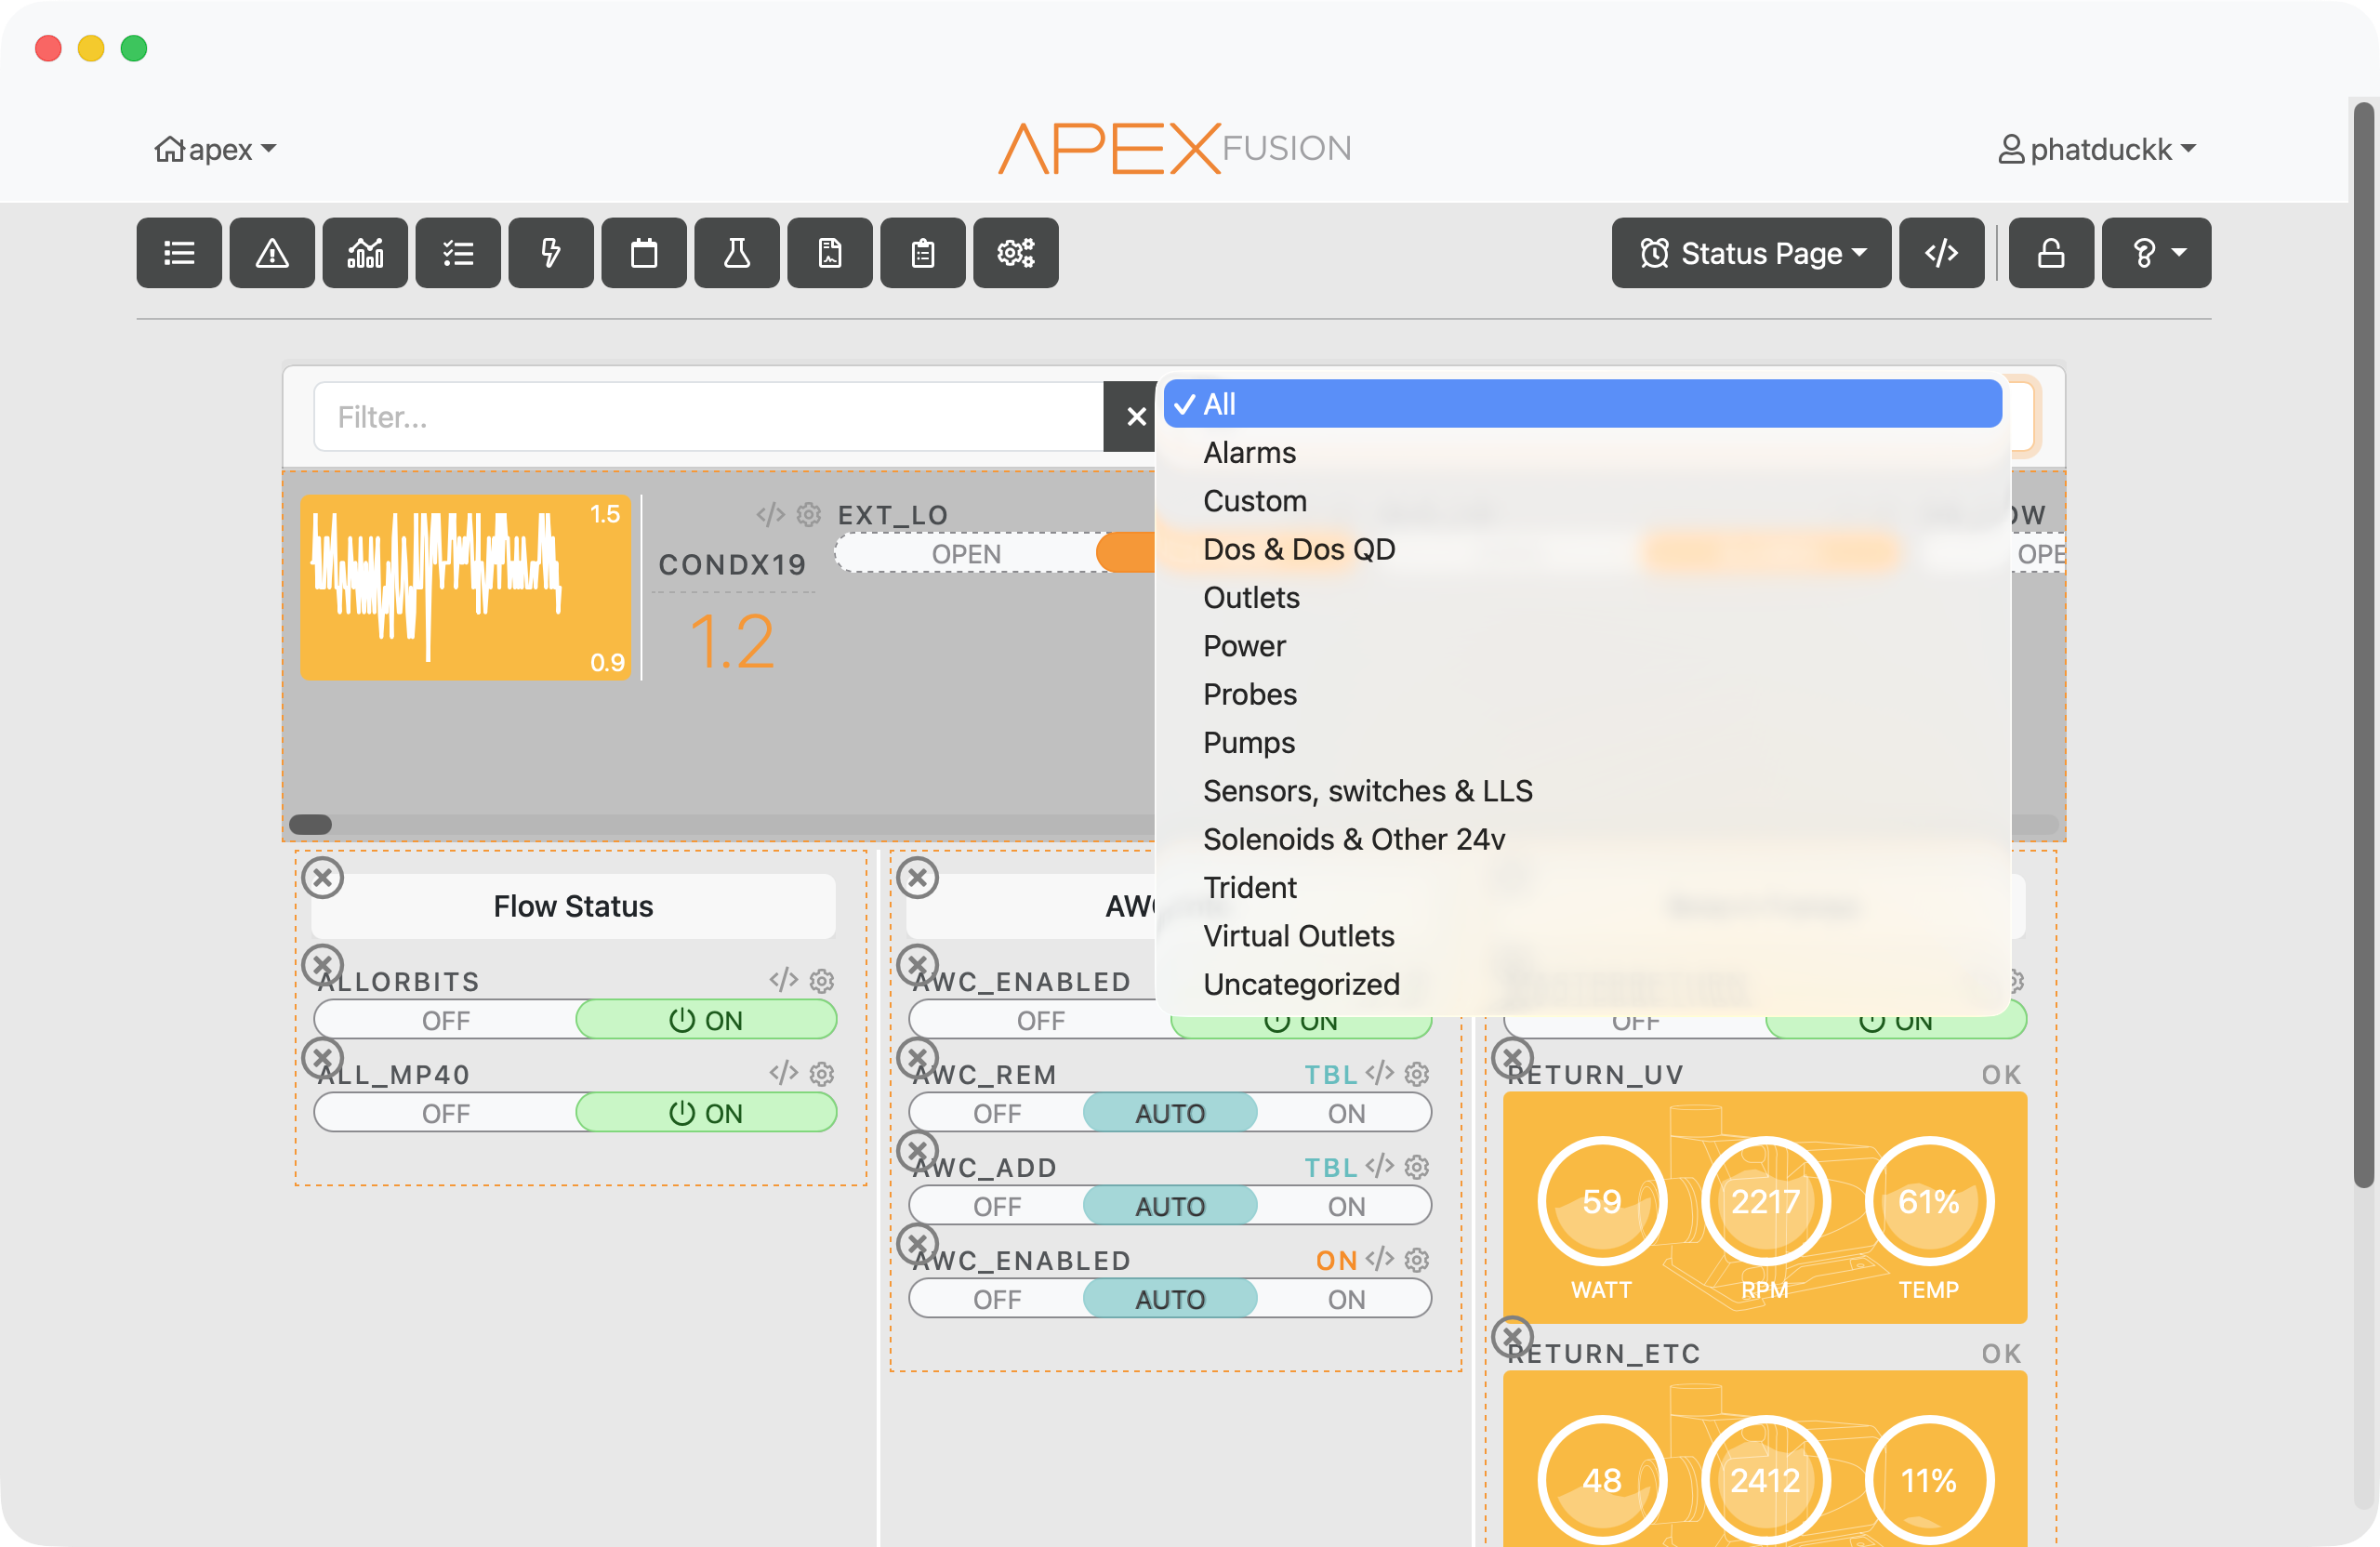Open ALLORBITS programming code icon
2380x1547 pixels.
coord(783,980)
